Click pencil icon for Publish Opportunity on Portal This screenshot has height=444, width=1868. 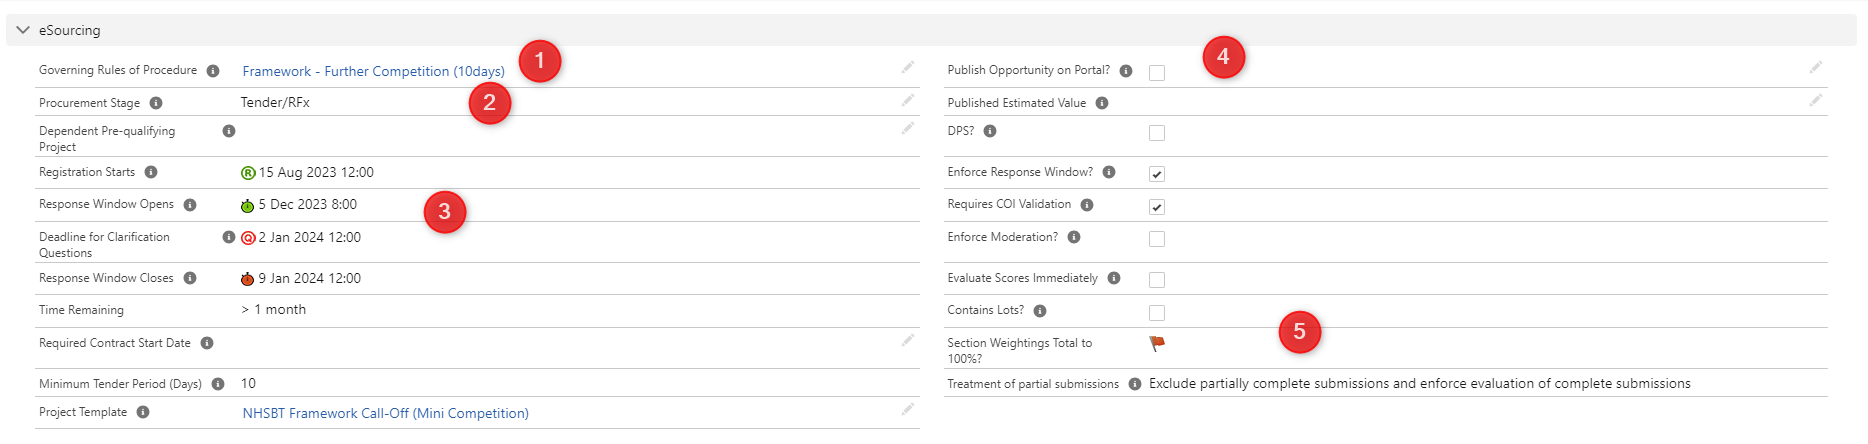(1816, 67)
